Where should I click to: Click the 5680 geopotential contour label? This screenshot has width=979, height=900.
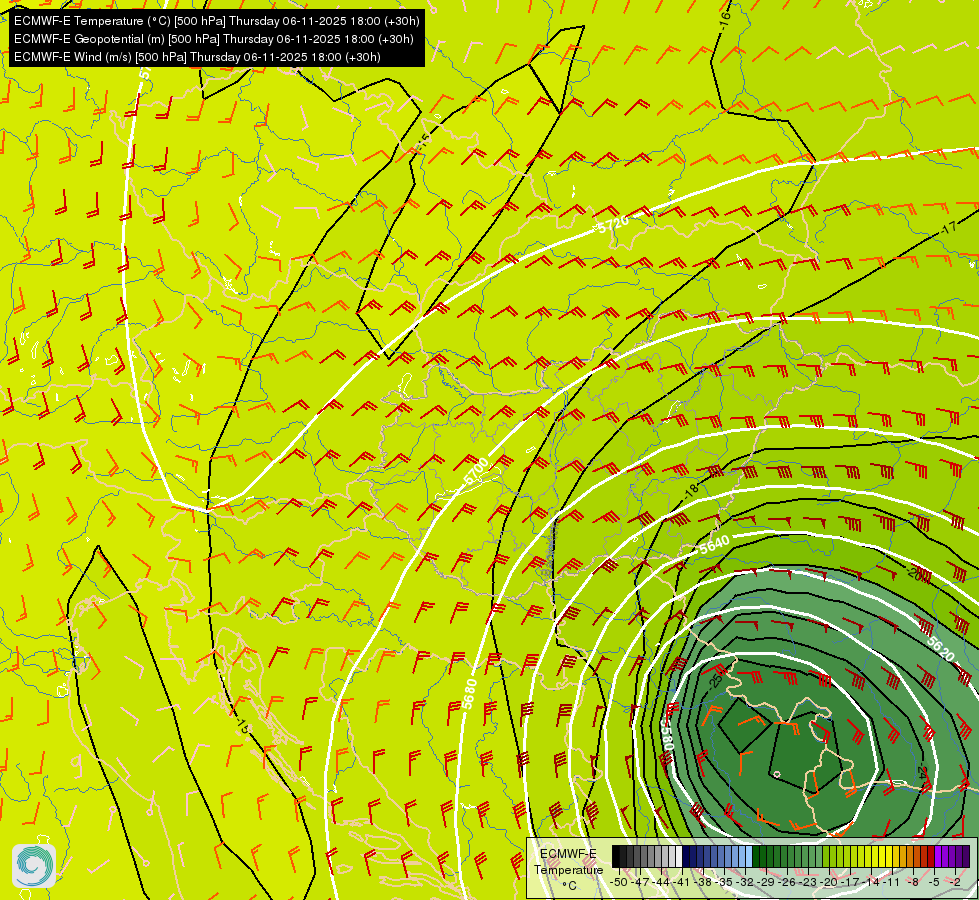click(470, 694)
